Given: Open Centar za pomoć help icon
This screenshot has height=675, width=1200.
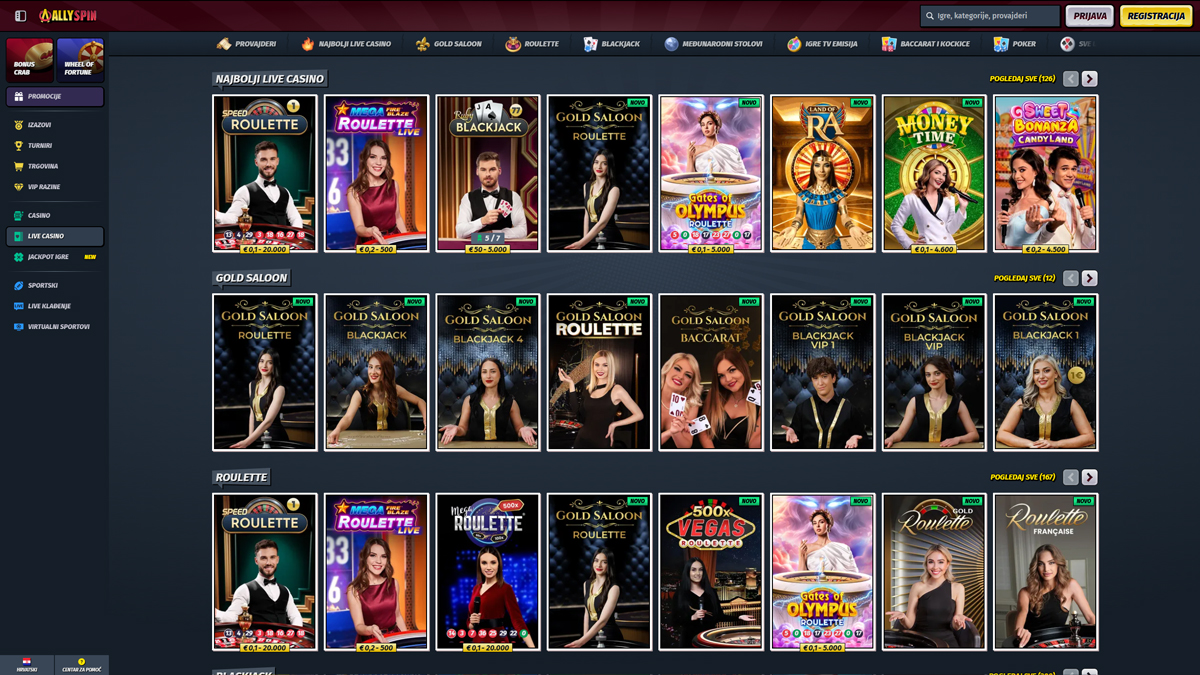Looking at the screenshot, I should (x=81, y=662).
